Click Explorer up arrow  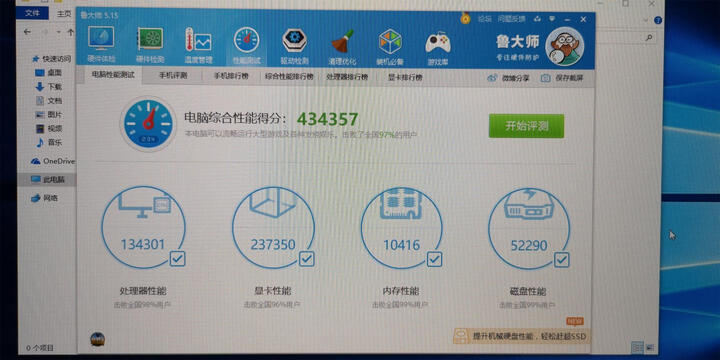click(71, 32)
